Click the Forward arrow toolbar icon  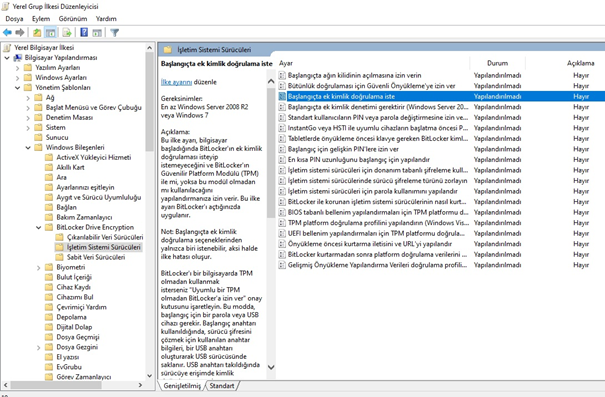coord(20,33)
